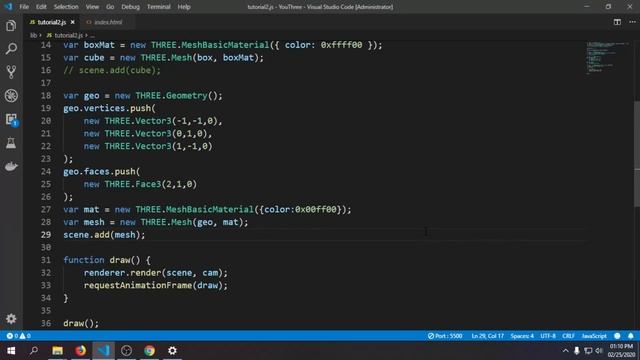Click the round clock-like taskbar app icon
This screenshot has width=640, height=360.
click(x=127, y=351)
